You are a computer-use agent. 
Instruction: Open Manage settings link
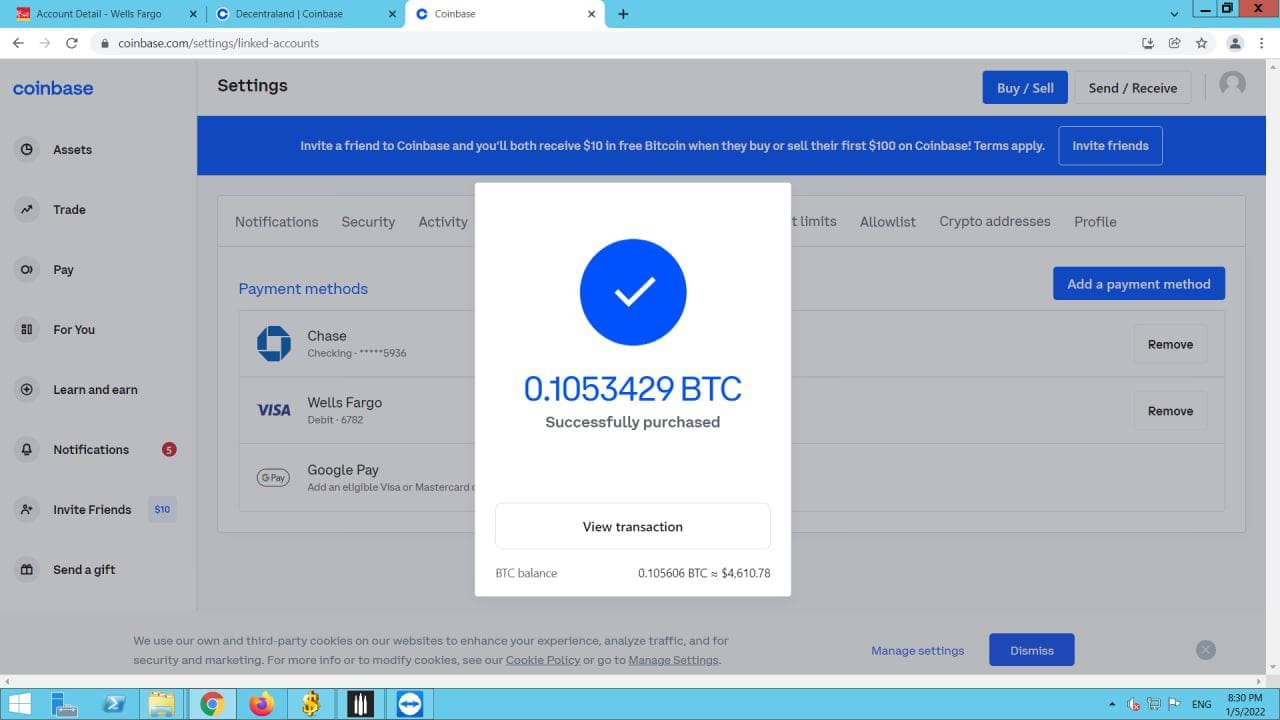[x=917, y=650]
